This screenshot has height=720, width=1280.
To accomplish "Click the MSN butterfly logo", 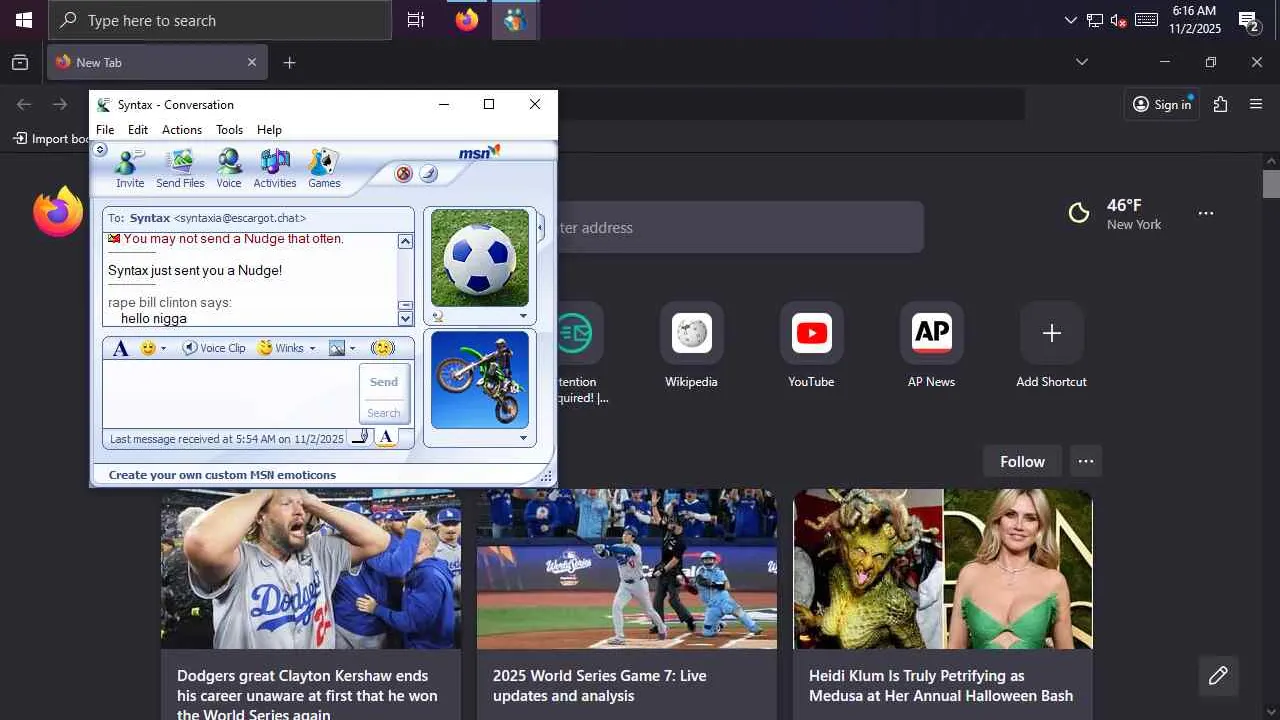I will click(x=480, y=152).
